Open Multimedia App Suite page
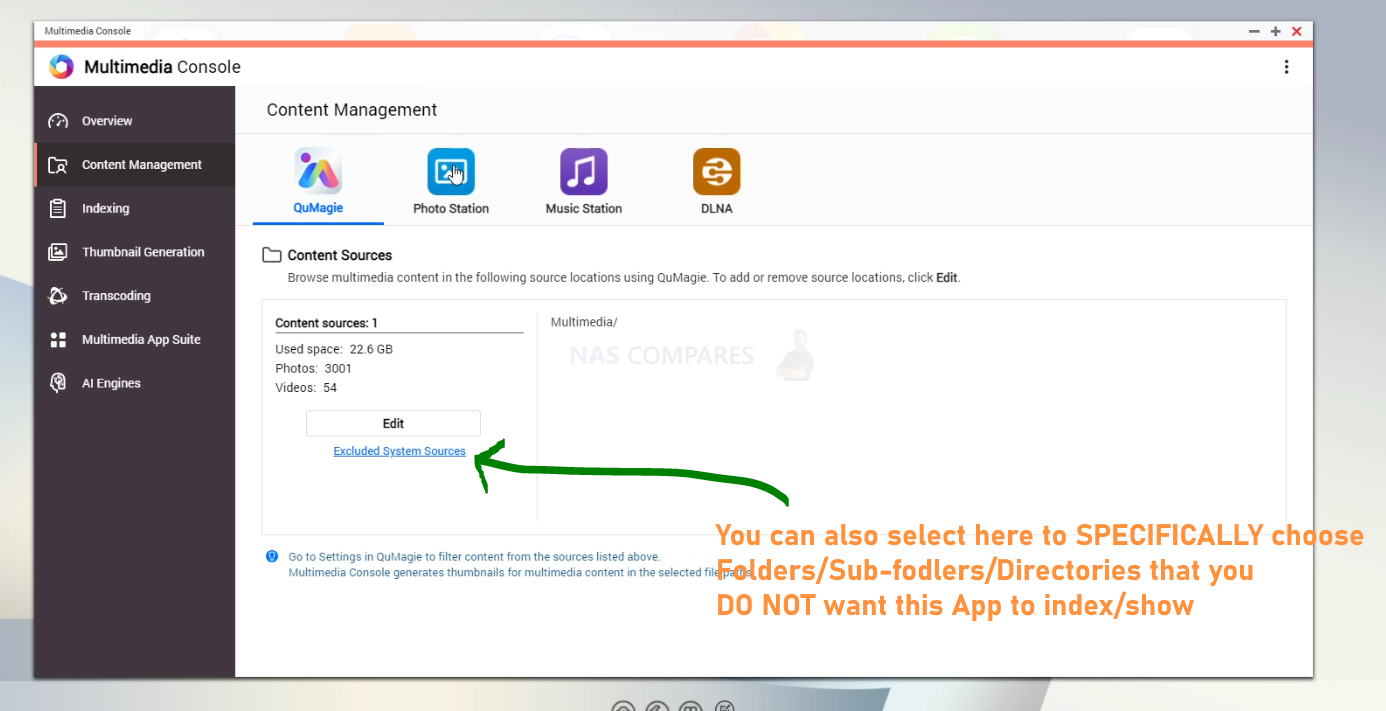Viewport: 1386px width, 711px height. pyautogui.click(x=141, y=340)
